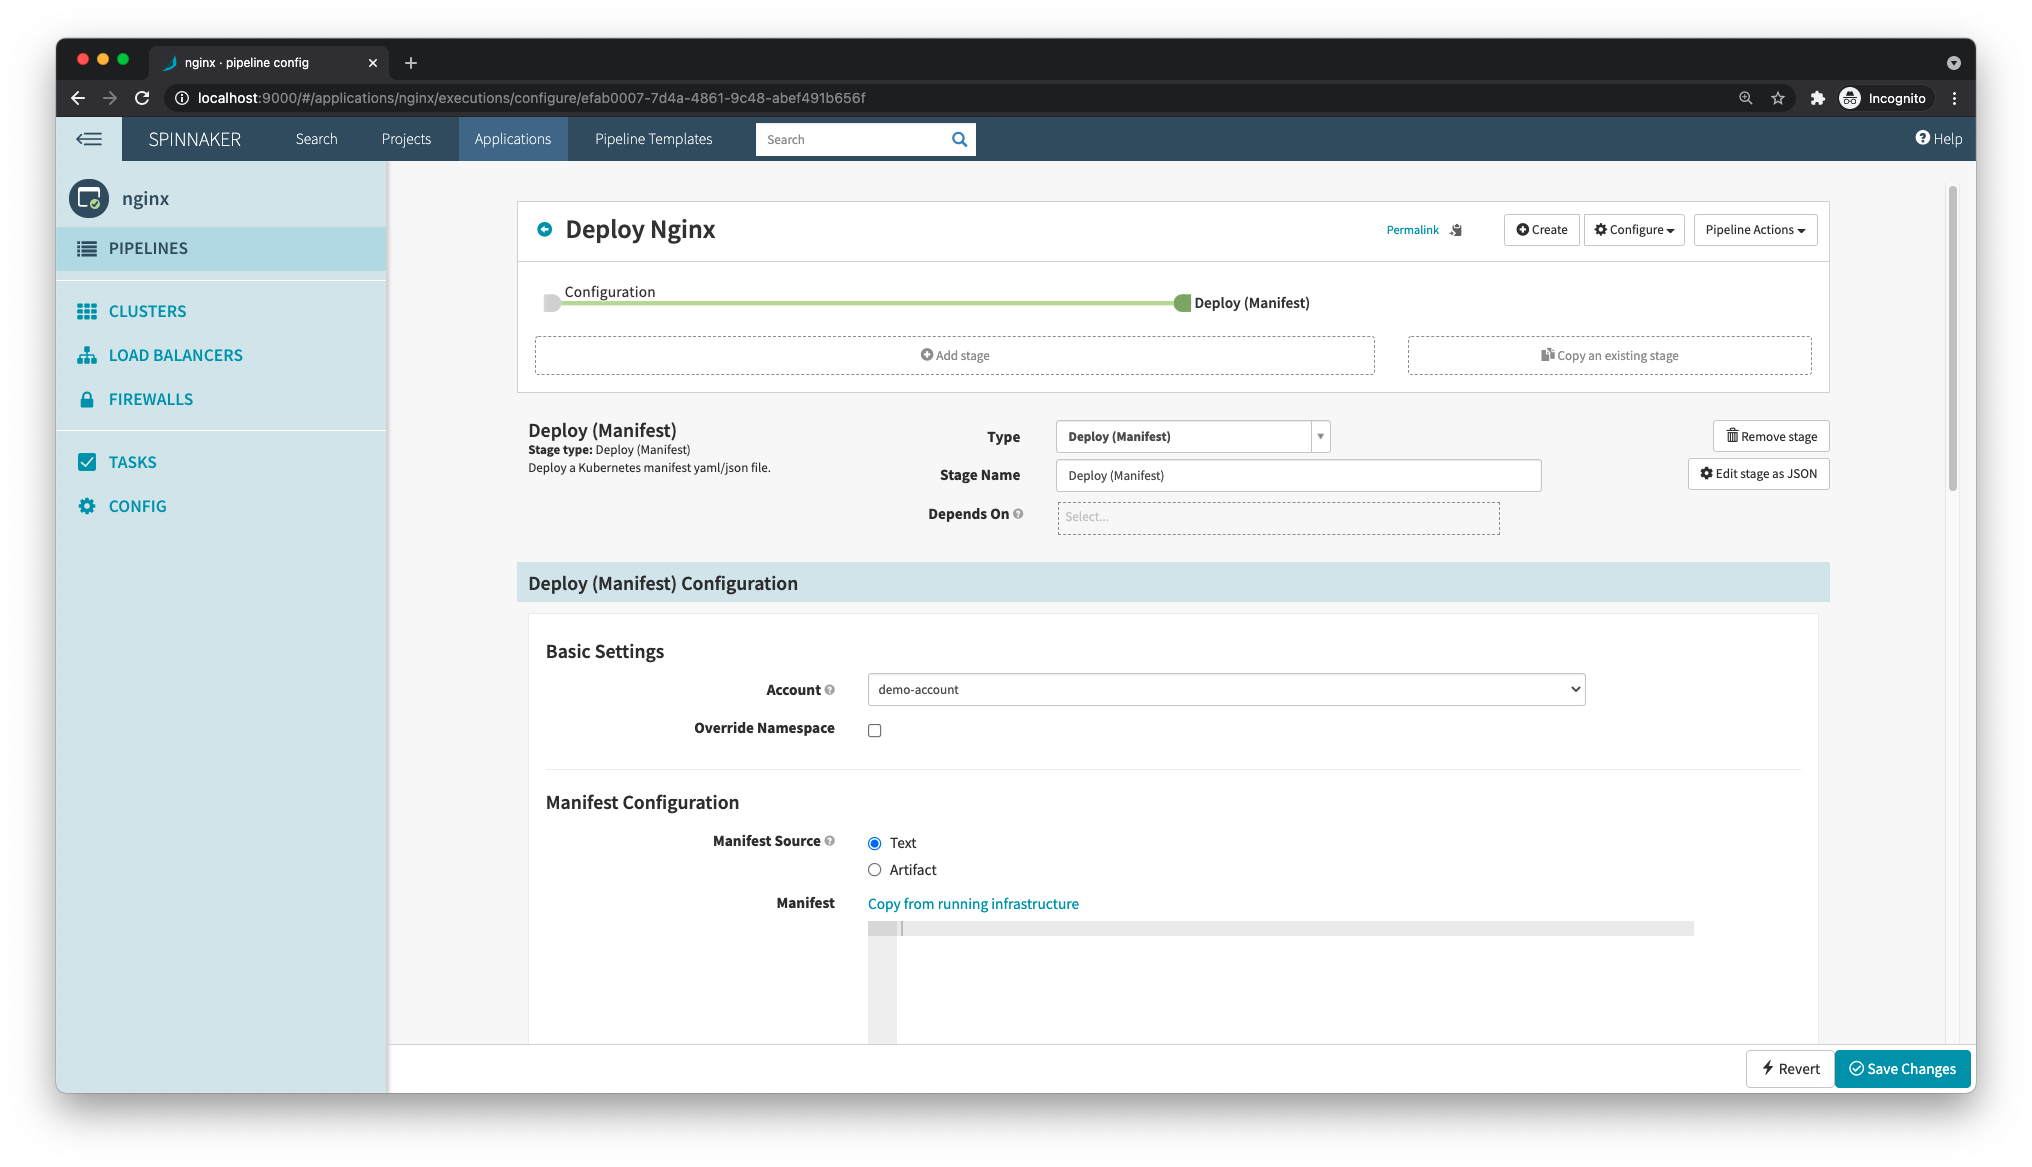Copy permalink with the clipboard icon
Viewport: 2032px width, 1167px height.
(1456, 230)
